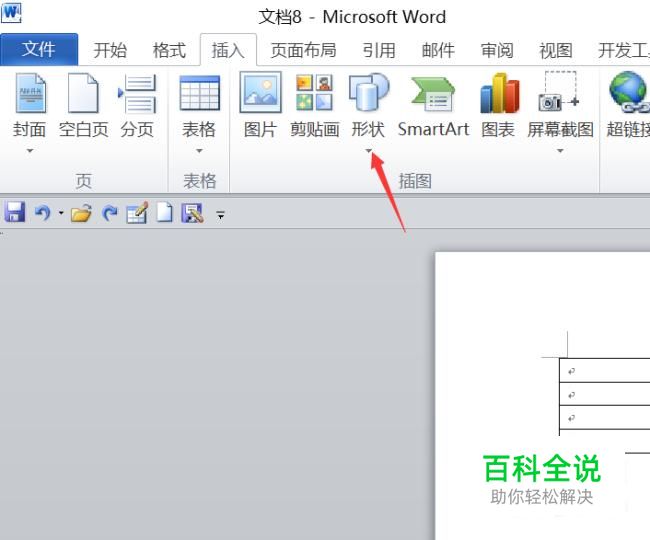Switch to Review (审阅) tab
This screenshot has width=650, height=540.
[497, 50]
